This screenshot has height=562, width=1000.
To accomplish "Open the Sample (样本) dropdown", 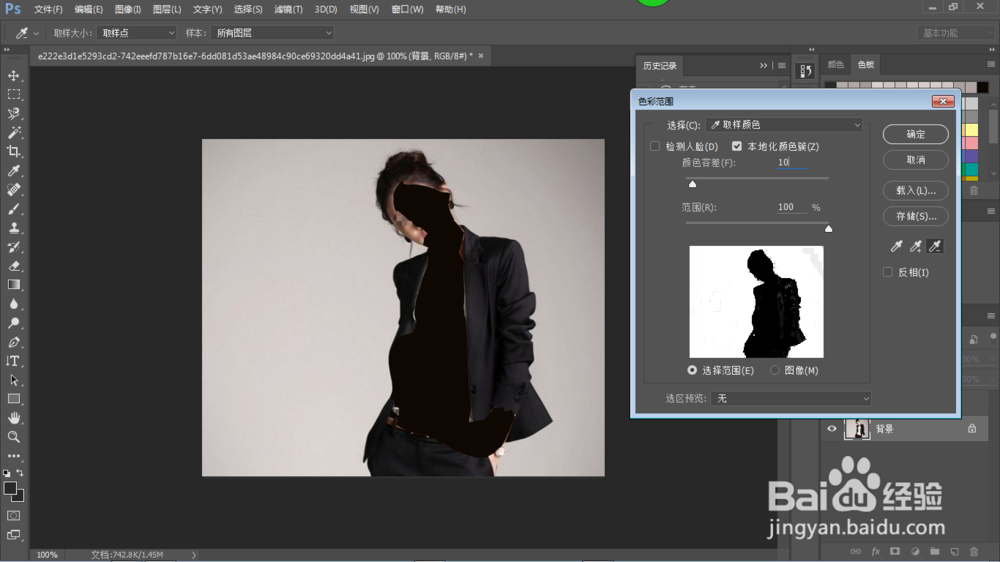I will [x=272, y=33].
